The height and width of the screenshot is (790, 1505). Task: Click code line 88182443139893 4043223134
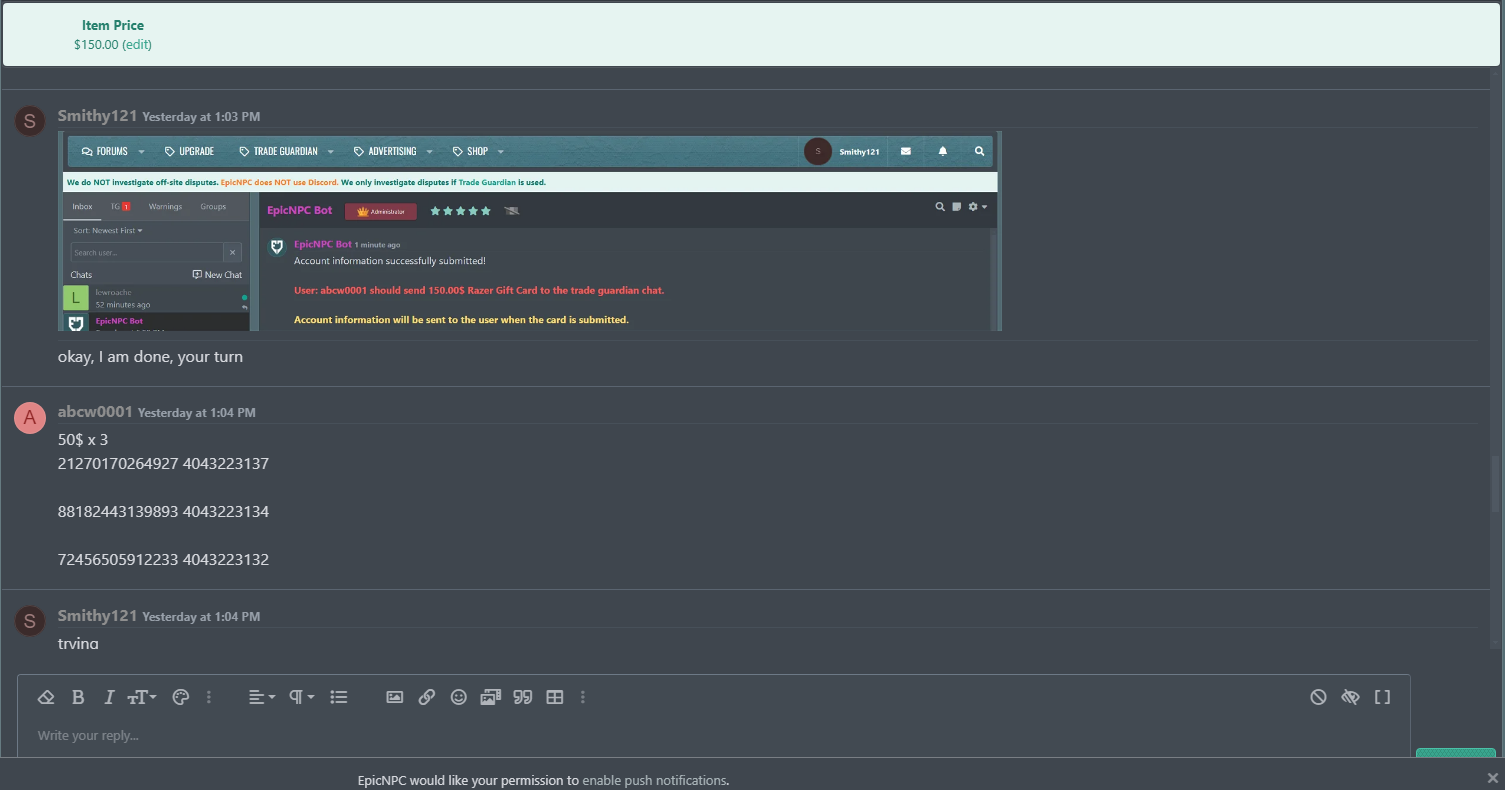[163, 512]
